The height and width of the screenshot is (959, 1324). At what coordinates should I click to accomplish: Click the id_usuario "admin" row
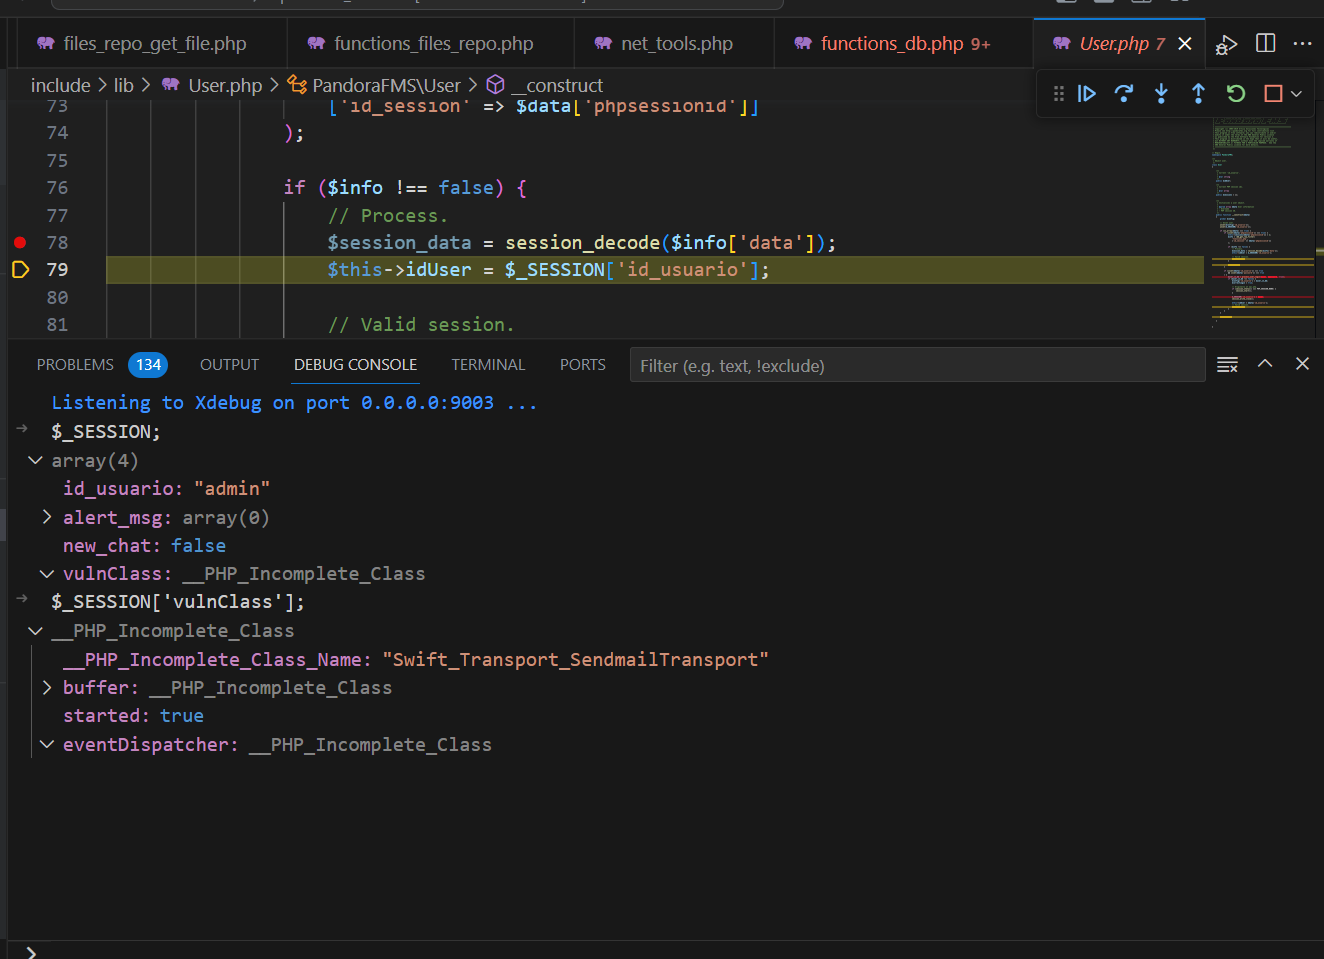point(166,489)
